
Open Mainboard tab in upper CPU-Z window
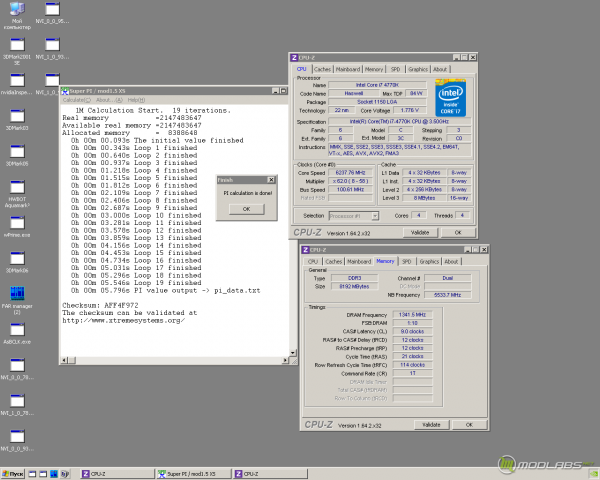click(348, 69)
